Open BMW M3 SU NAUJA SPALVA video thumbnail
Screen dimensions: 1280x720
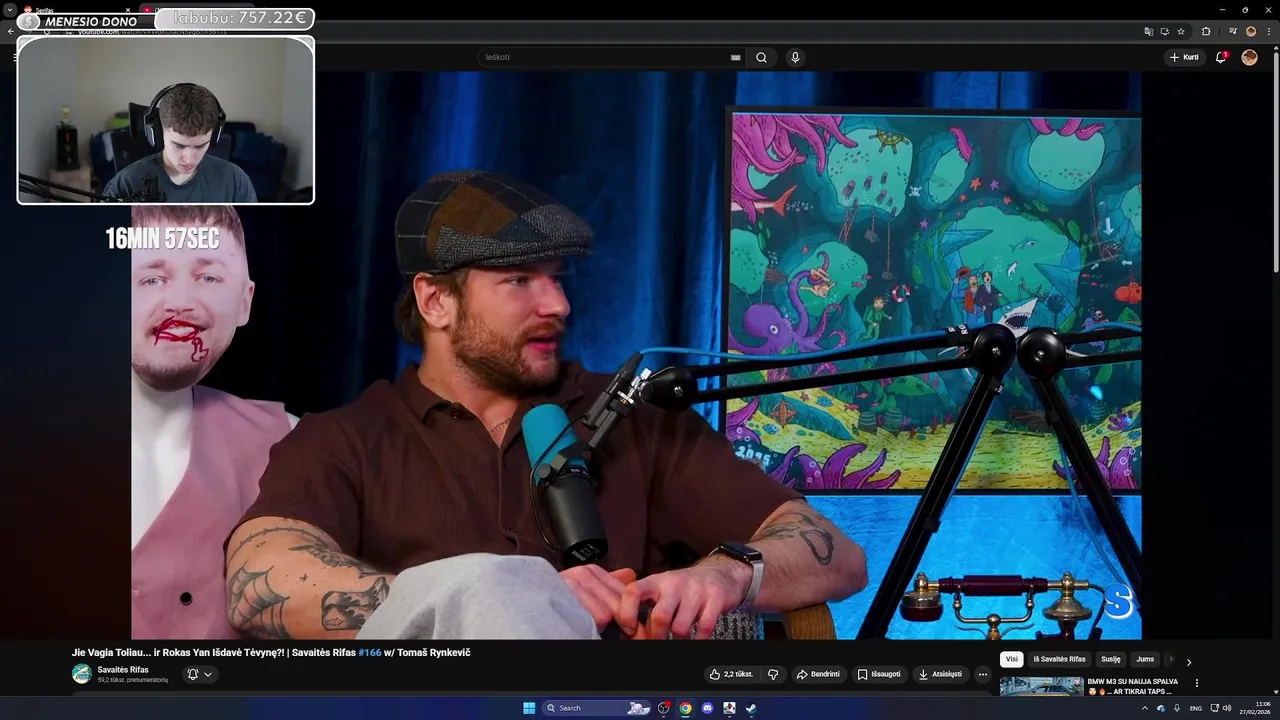click(1041, 686)
